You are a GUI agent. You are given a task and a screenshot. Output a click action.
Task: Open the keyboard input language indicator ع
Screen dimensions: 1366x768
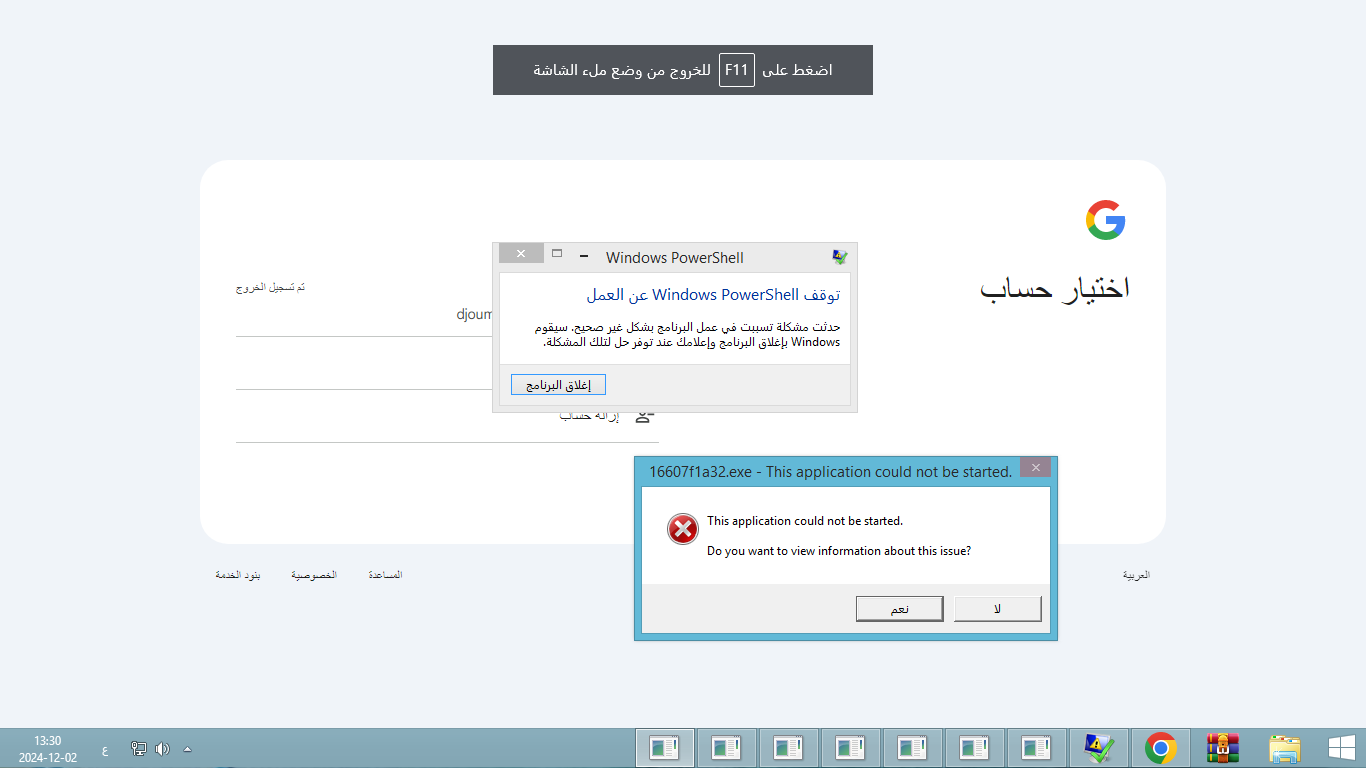point(105,749)
